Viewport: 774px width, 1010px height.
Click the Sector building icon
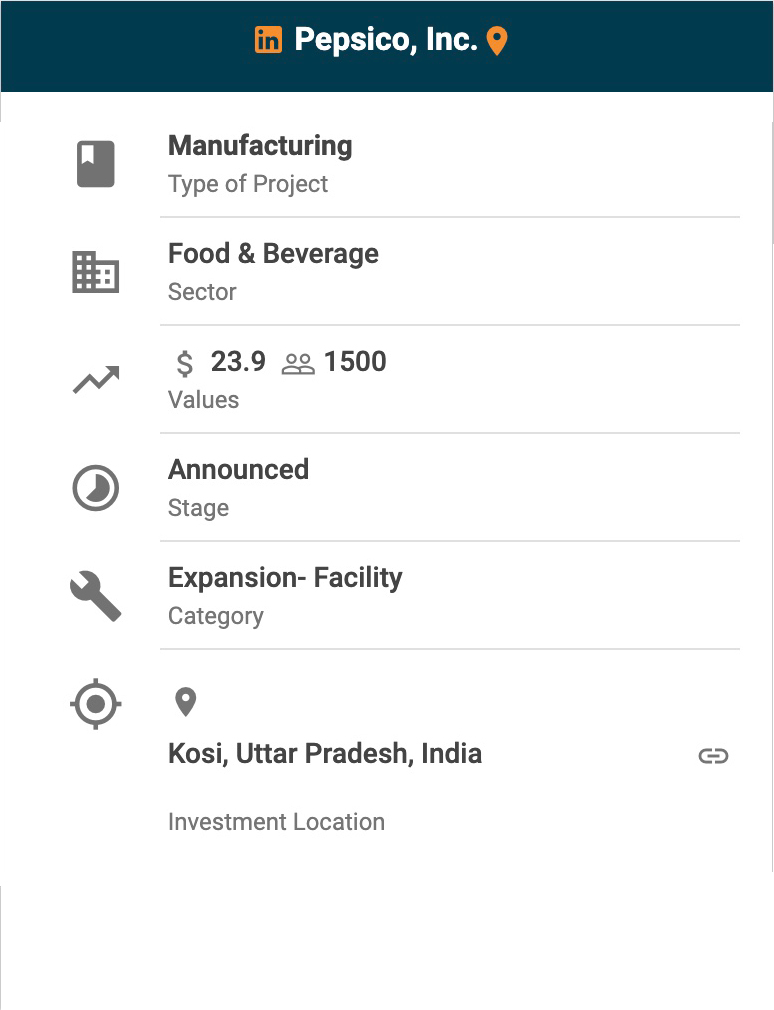[96, 272]
